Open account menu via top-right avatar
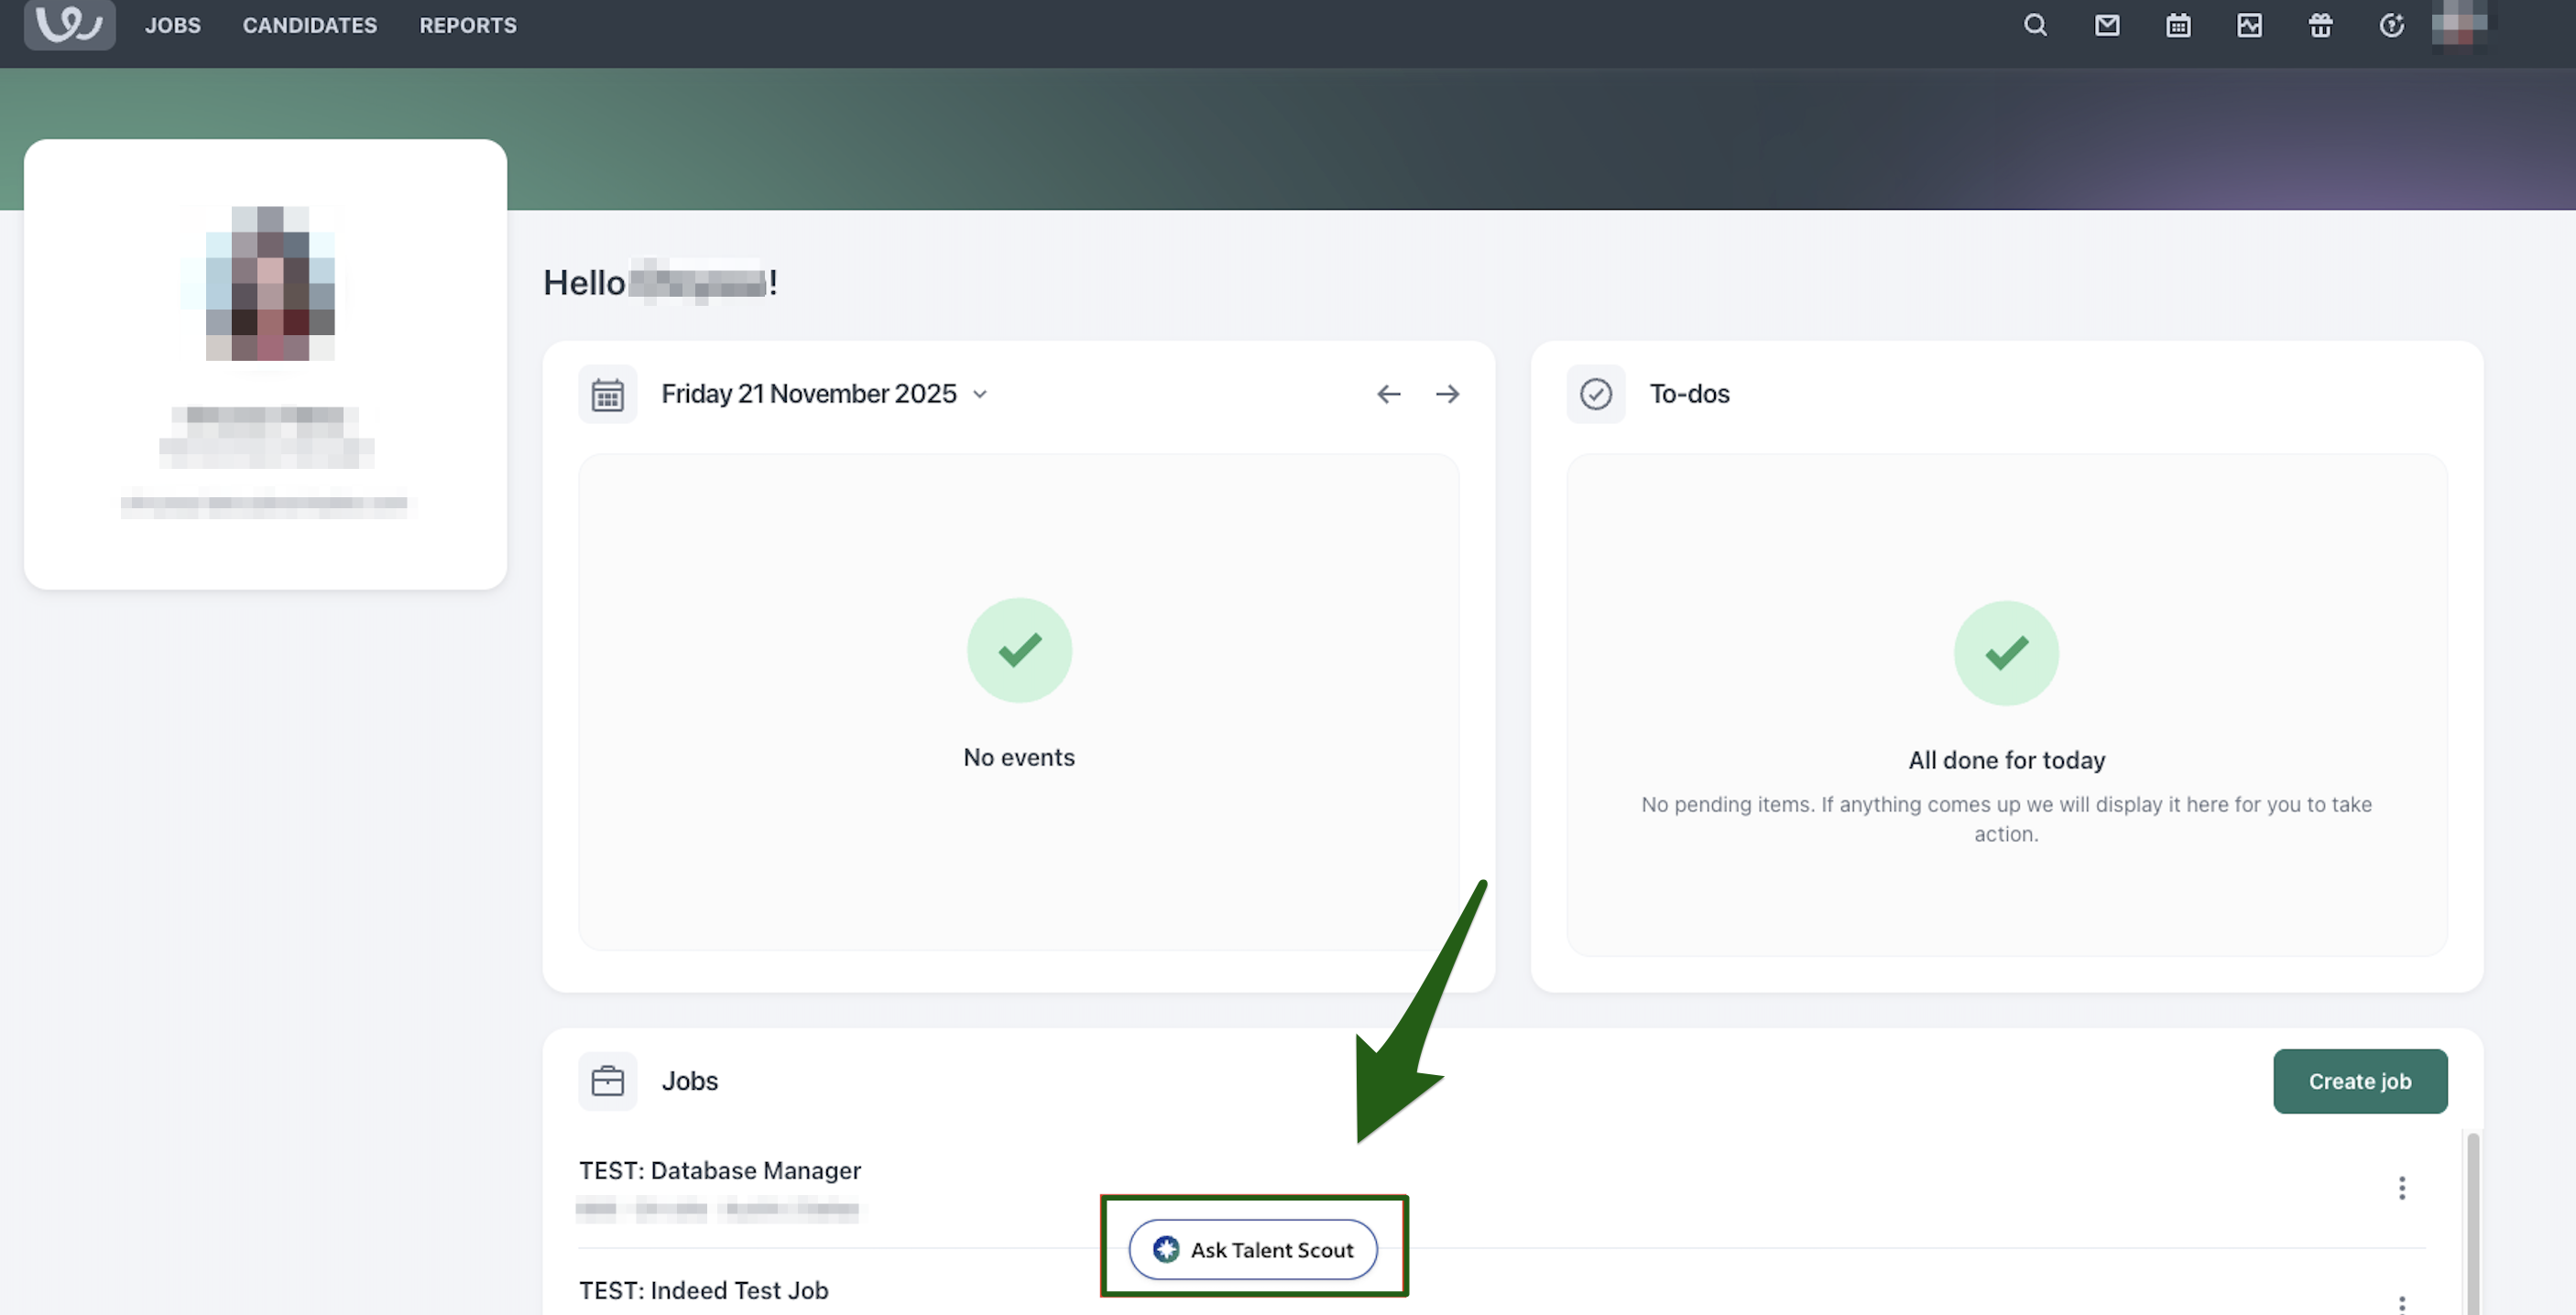Viewport: 2576px width, 1315px height. (2459, 24)
